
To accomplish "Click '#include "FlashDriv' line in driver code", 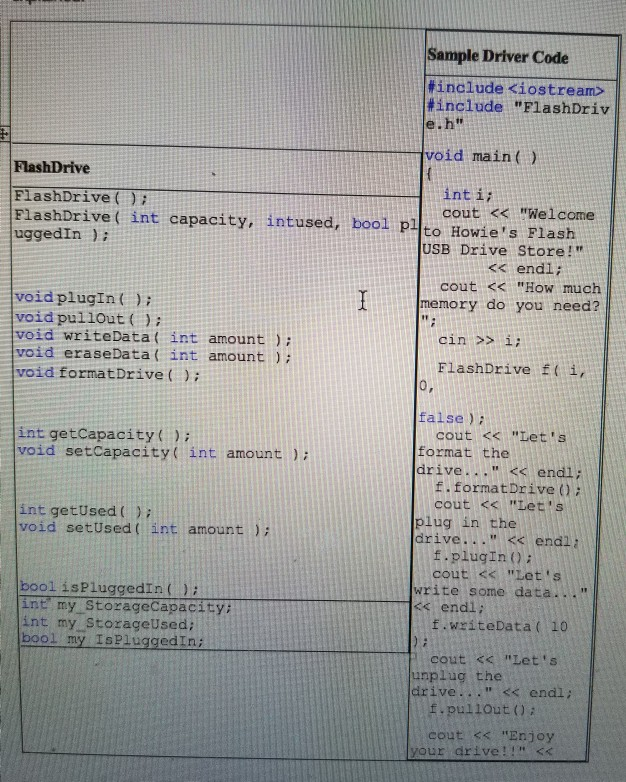I will click(x=518, y=107).
